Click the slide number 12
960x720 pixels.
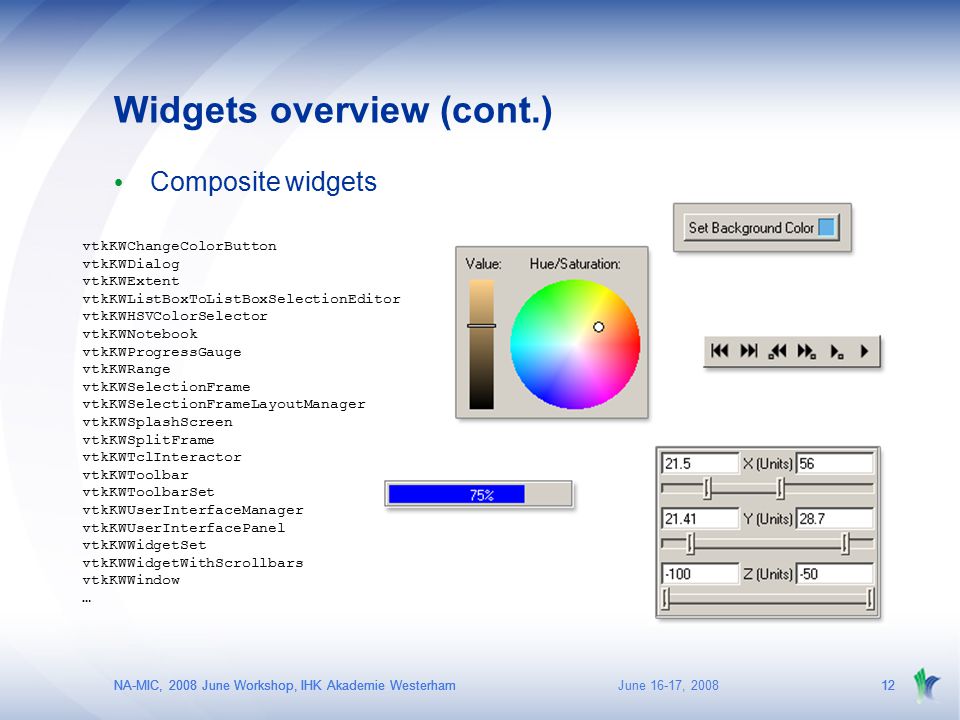tap(888, 685)
